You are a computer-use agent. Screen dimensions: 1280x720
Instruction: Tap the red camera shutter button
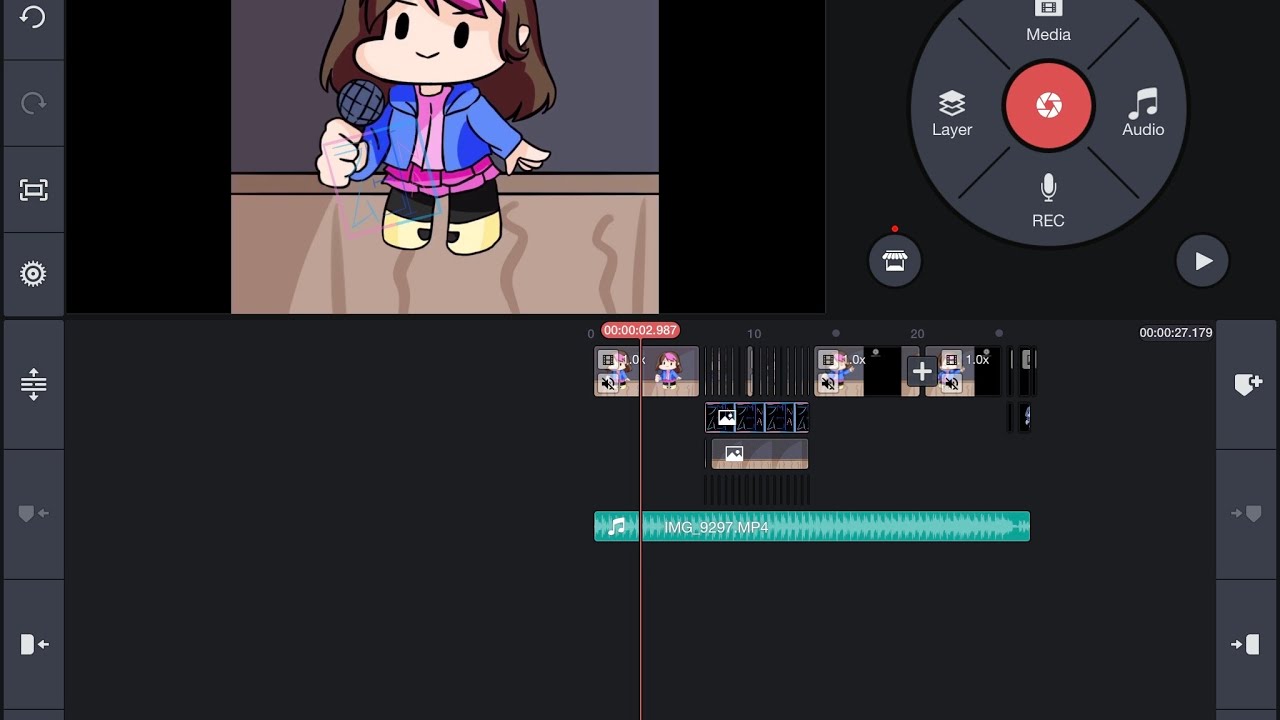(x=1048, y=105)
